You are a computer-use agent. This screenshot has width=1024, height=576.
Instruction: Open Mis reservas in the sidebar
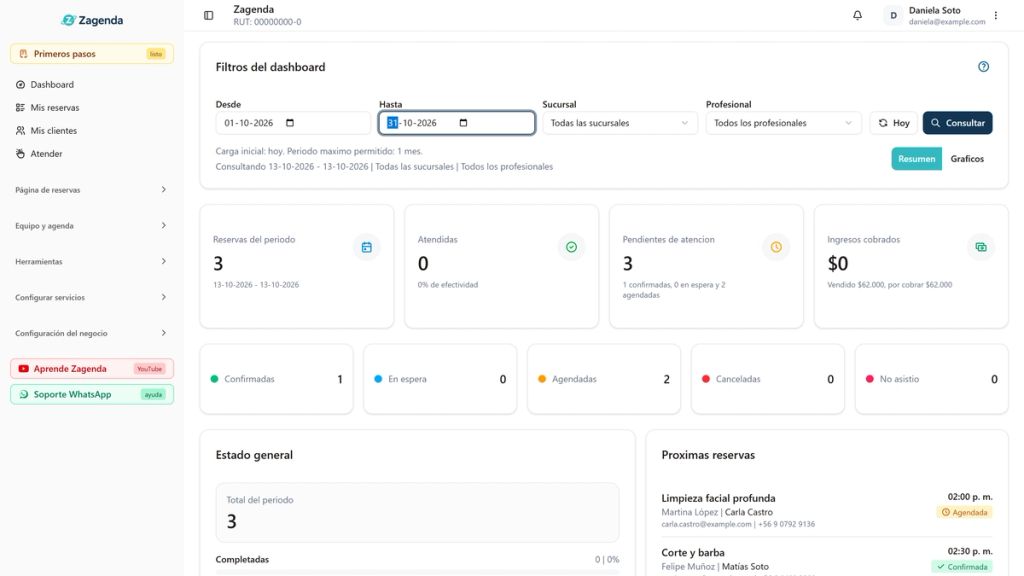pyautogui.click(x=91, y=108)
